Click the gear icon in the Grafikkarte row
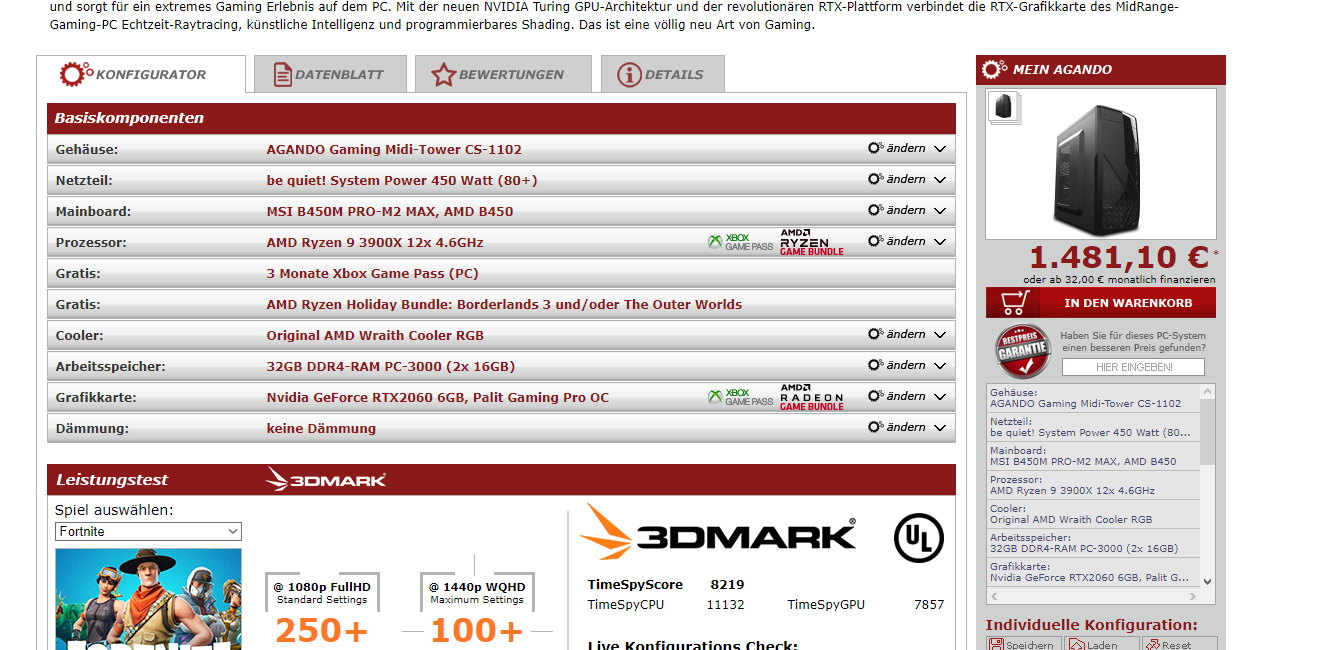This screenshot has height=650, width=1330. tap(875, 396)
